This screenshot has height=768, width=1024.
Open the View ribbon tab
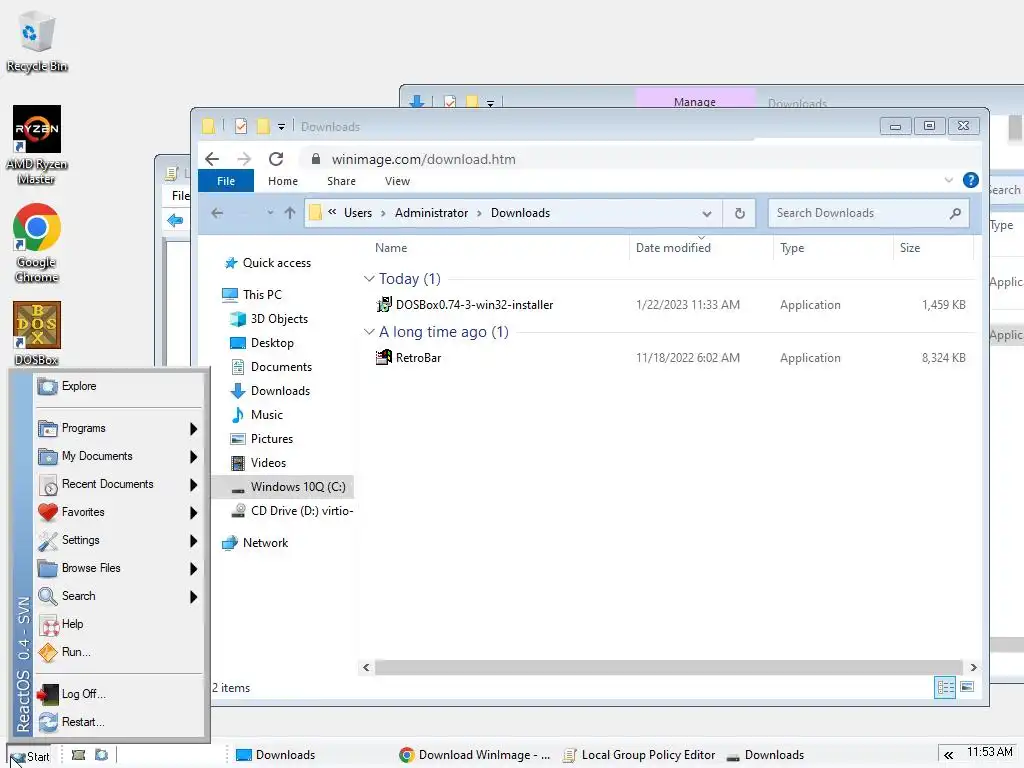(x=397, y=181)
